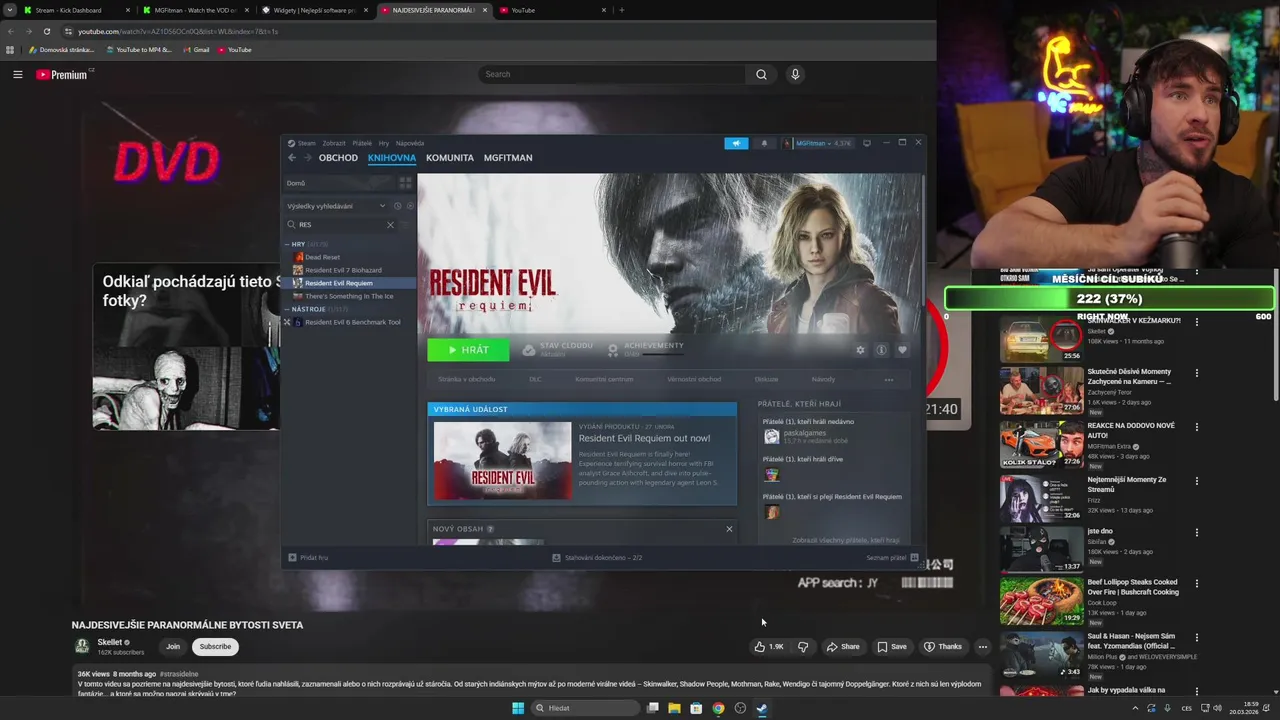Switch to OBCHOD tab in Steam
This screenshot has height=720, width=1280.
point(338,158)
